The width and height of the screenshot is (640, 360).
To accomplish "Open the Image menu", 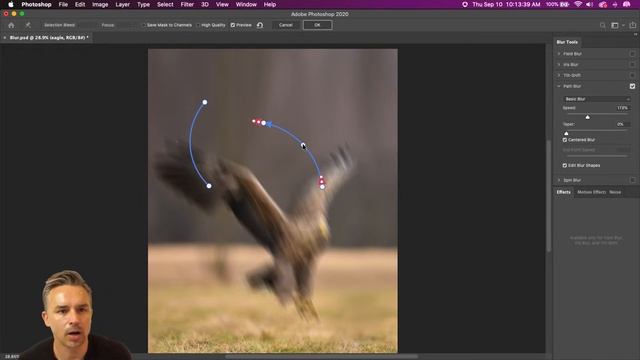I will pyautogui.click(x=100, y=4).
